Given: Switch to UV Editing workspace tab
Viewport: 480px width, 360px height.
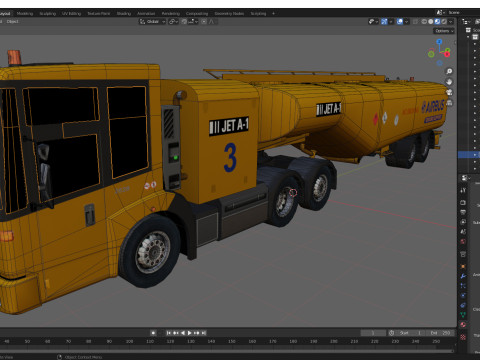Looking at the screenshot, I should (71, 13).
